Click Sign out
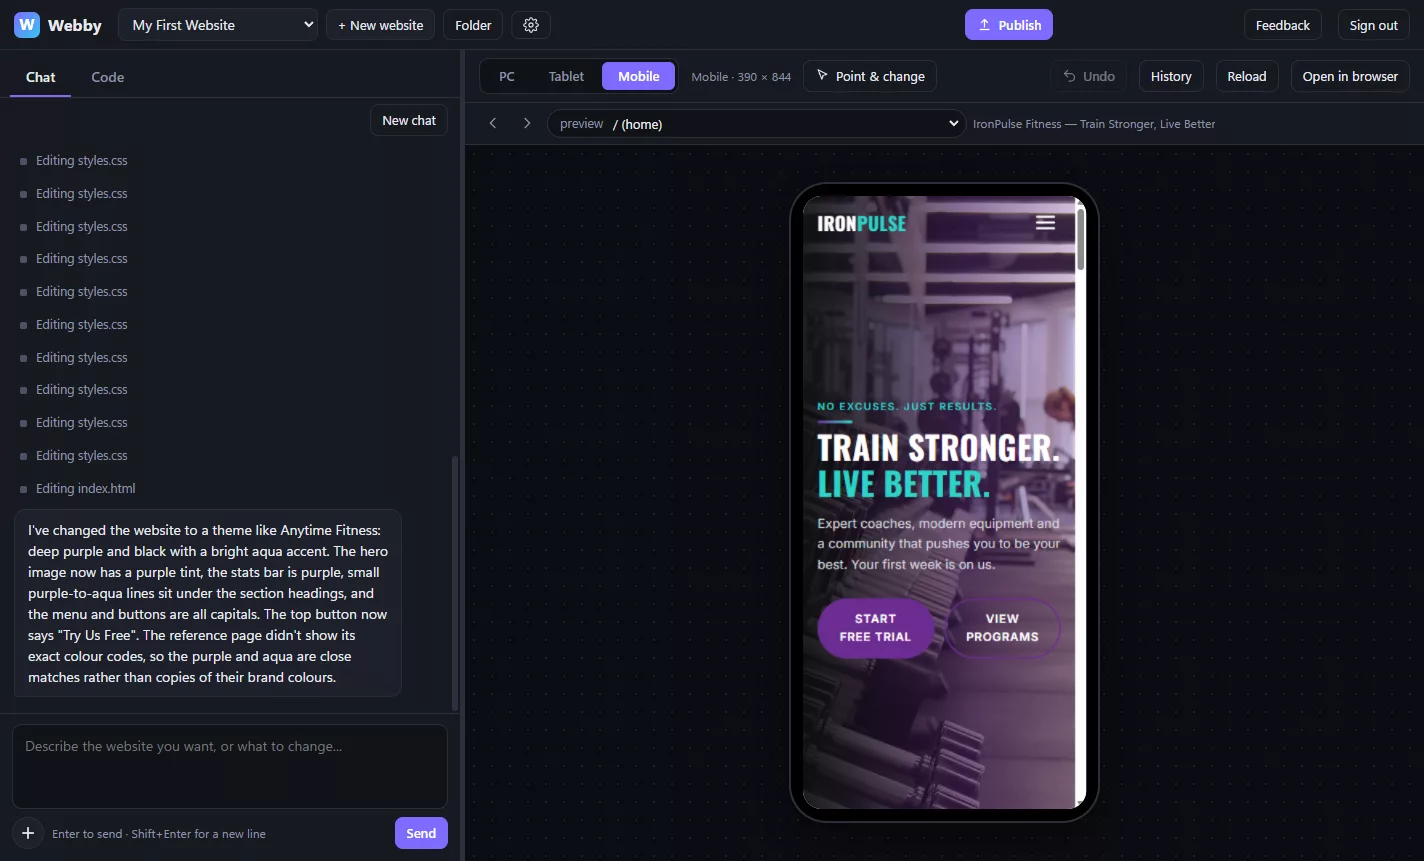Image resolution: width=1424 pixels, height=861 pixels. point(1374,25)
